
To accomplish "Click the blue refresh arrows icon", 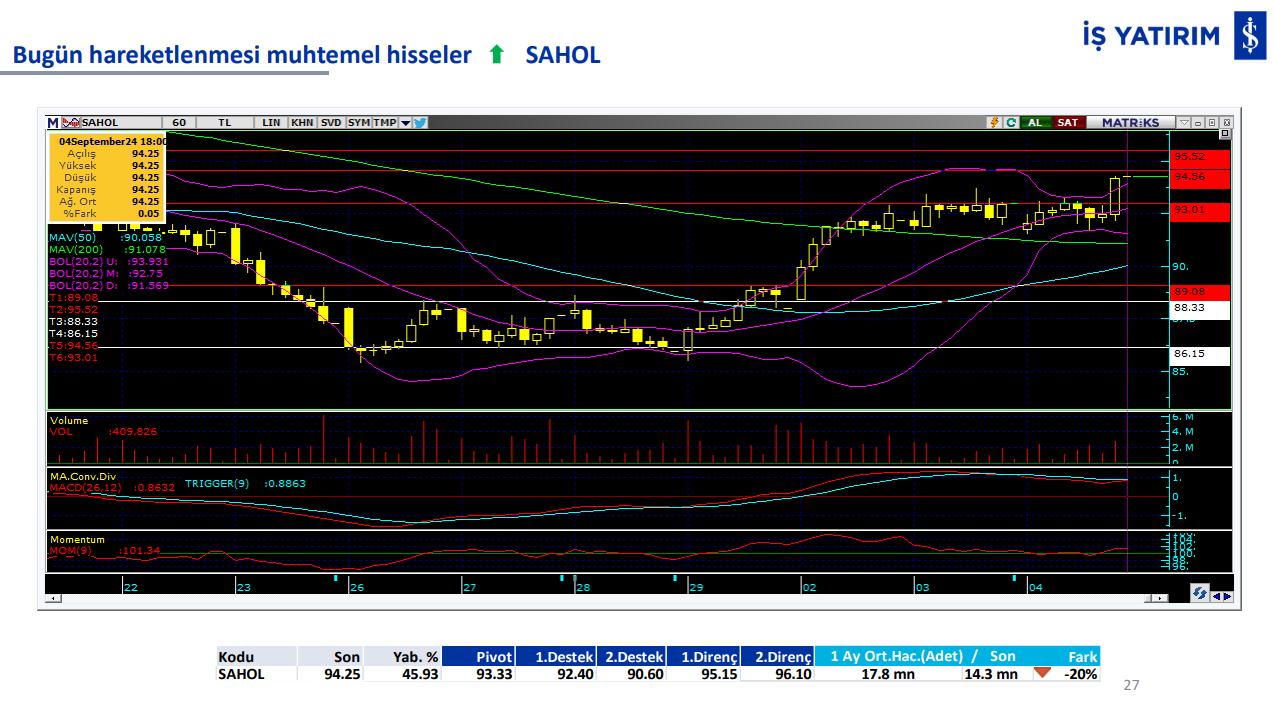I will click(x=1198, y=593).
